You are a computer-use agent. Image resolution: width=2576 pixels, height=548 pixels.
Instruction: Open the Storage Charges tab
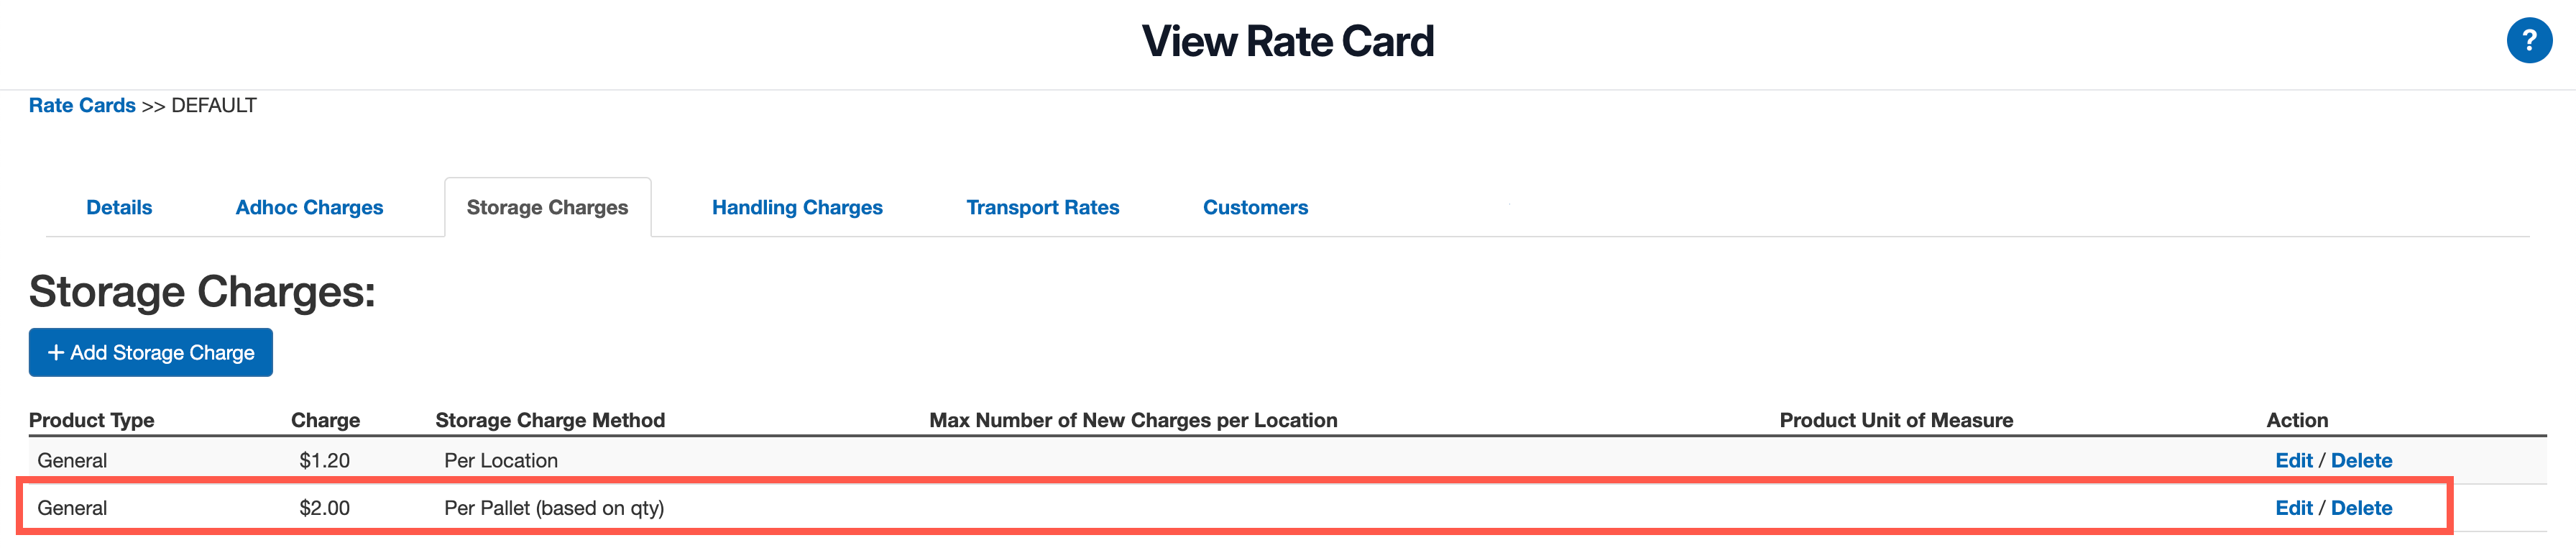[547, 207]
